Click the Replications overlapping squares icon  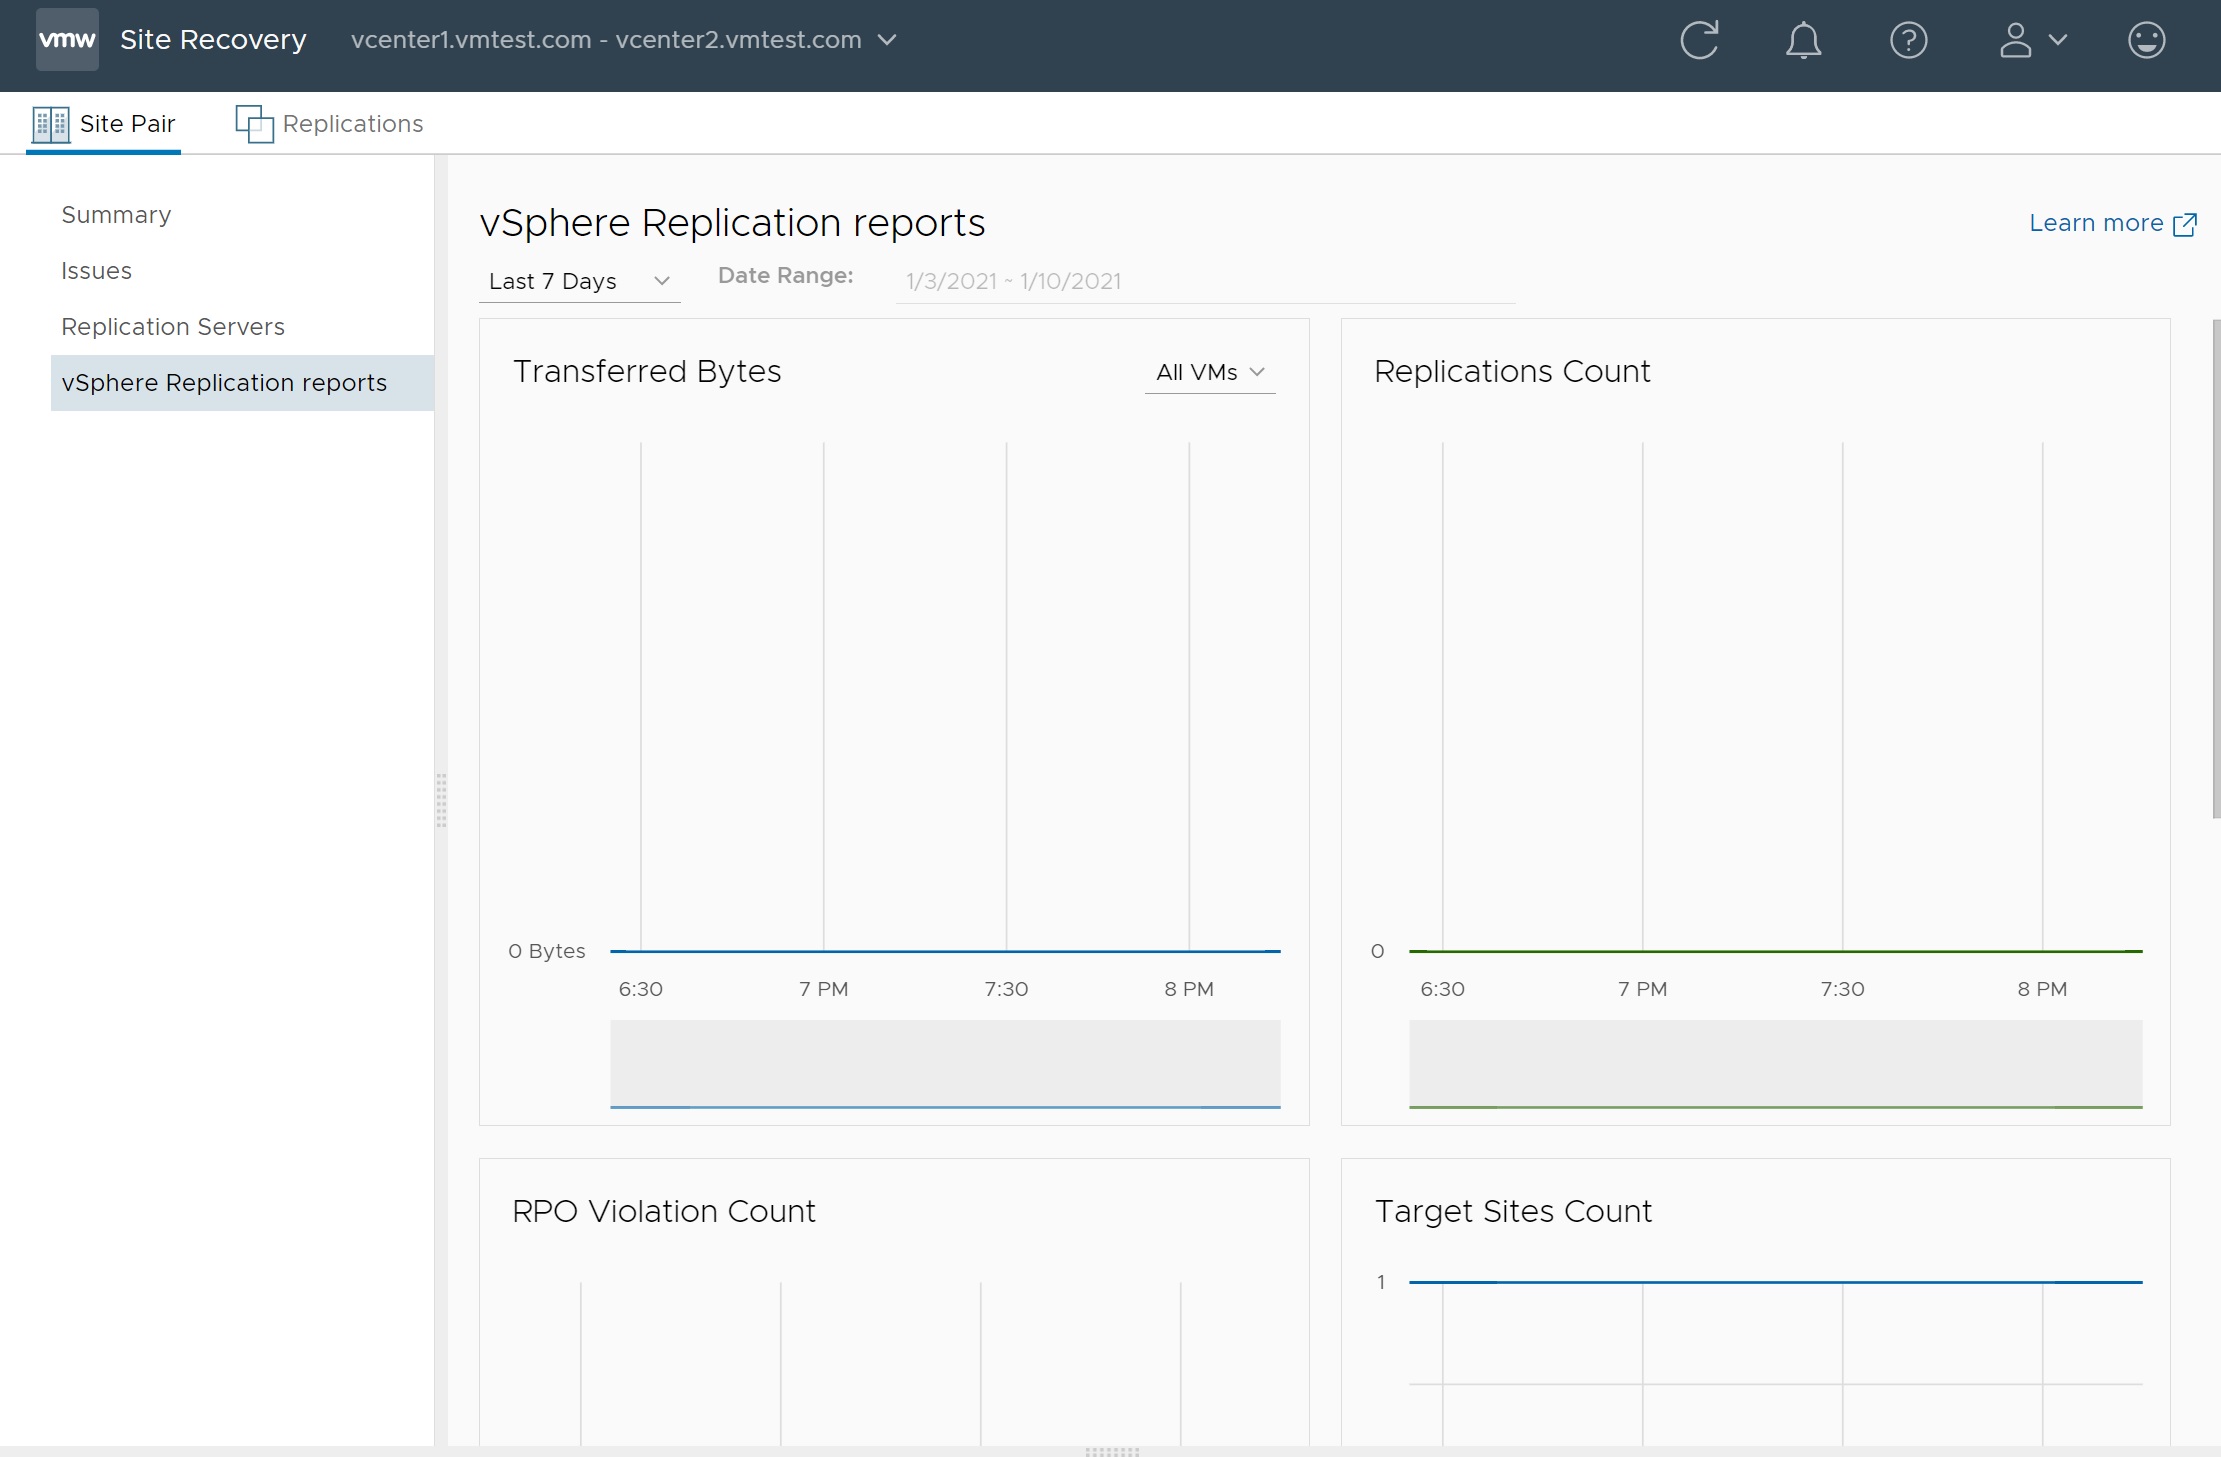[x=254, y=124]
